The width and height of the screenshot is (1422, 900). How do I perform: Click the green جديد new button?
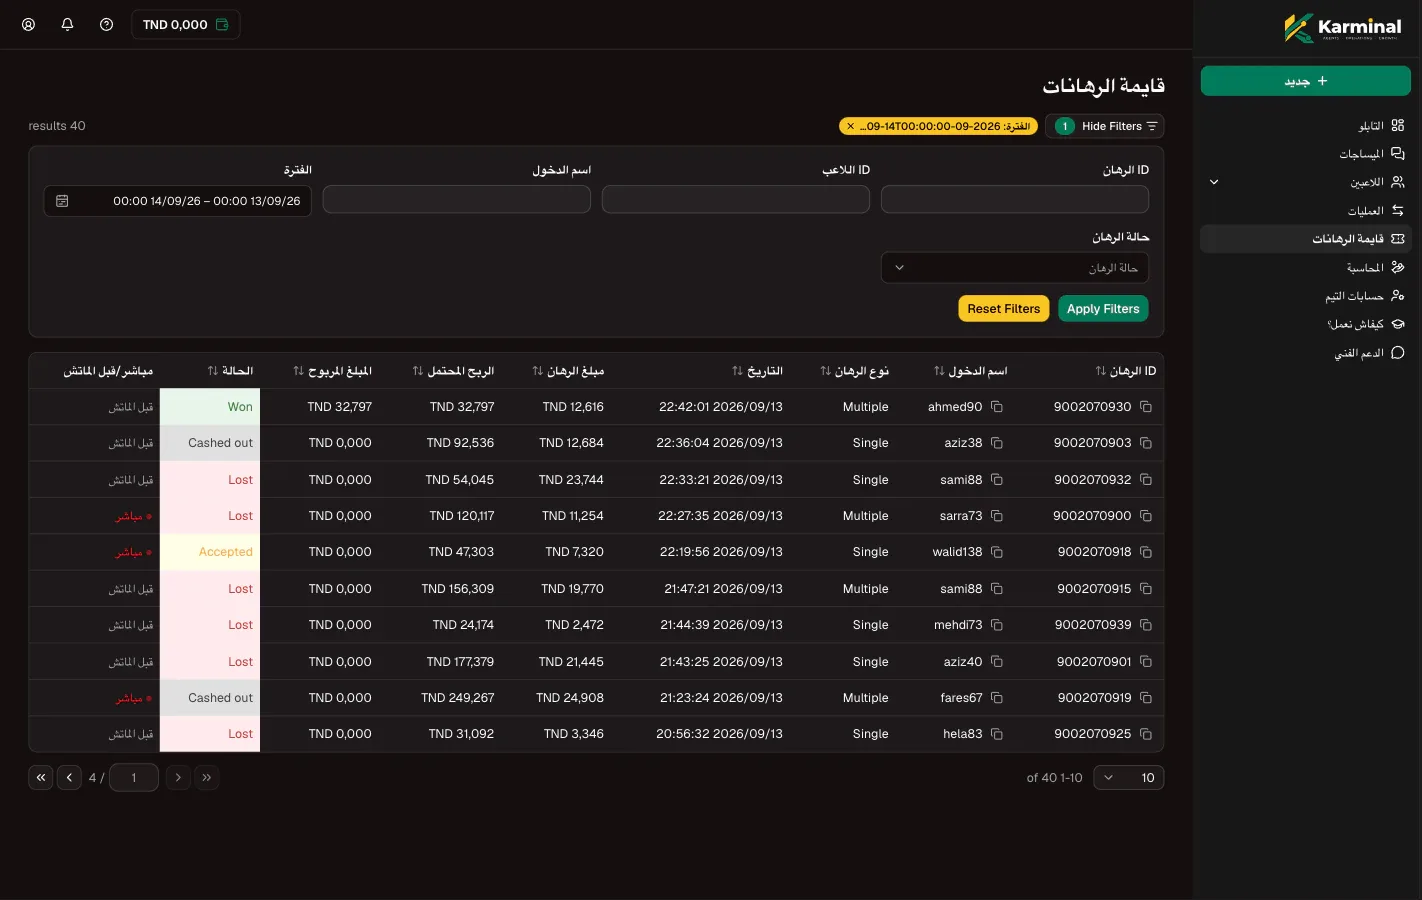tap(1306, 81)
